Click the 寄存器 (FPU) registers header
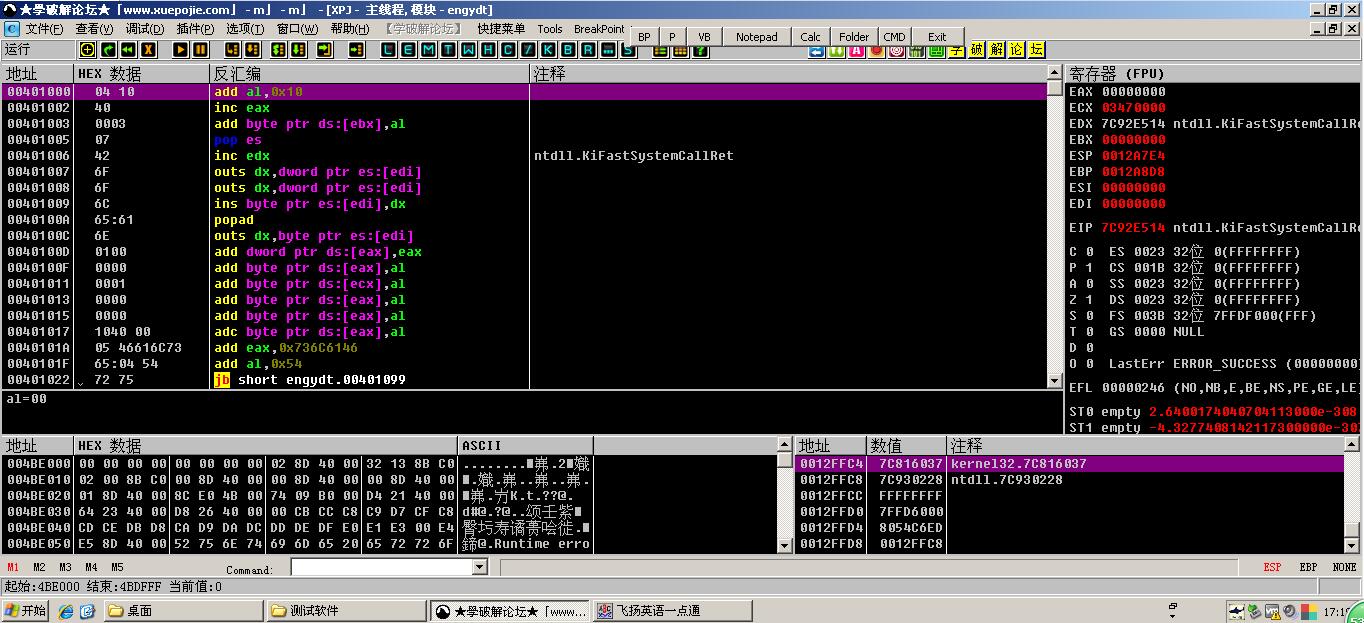The width and height of the screenshot is (1364, 623). (1215, 73)
